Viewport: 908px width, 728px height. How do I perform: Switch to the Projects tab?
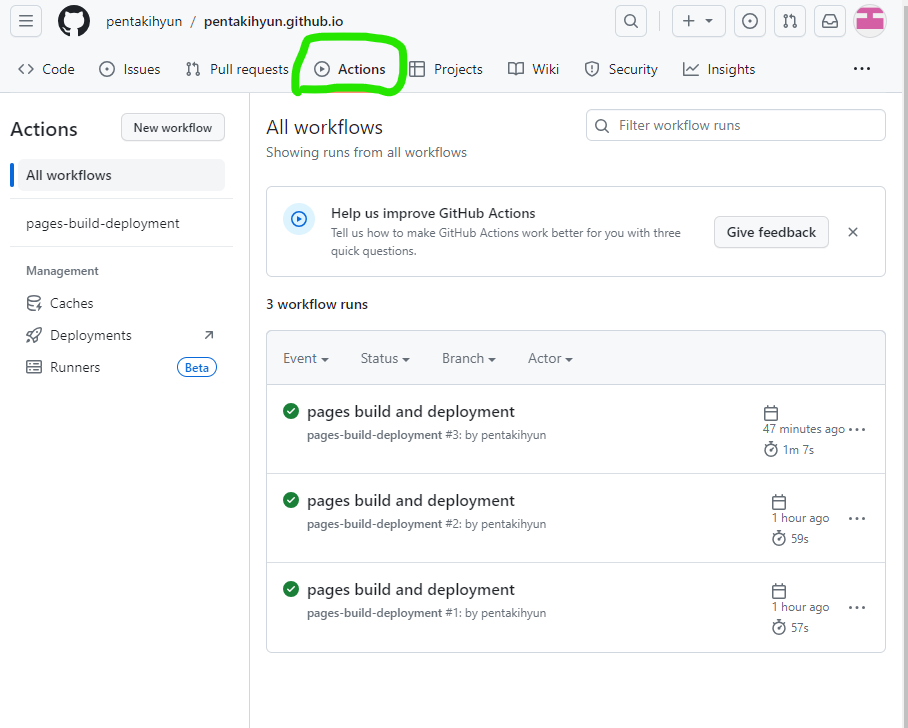pyautogui.click(x=446, y=69)
